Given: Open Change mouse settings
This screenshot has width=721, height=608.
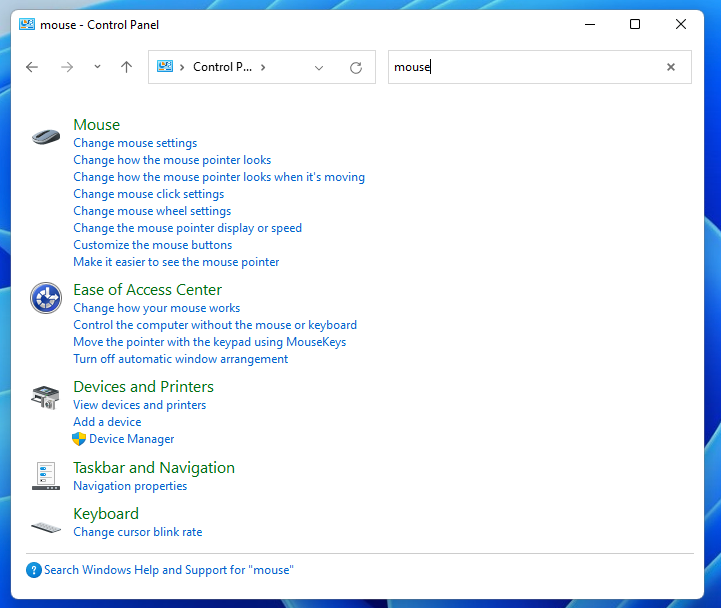Looking at the screenshot, I should coord(135,143).
